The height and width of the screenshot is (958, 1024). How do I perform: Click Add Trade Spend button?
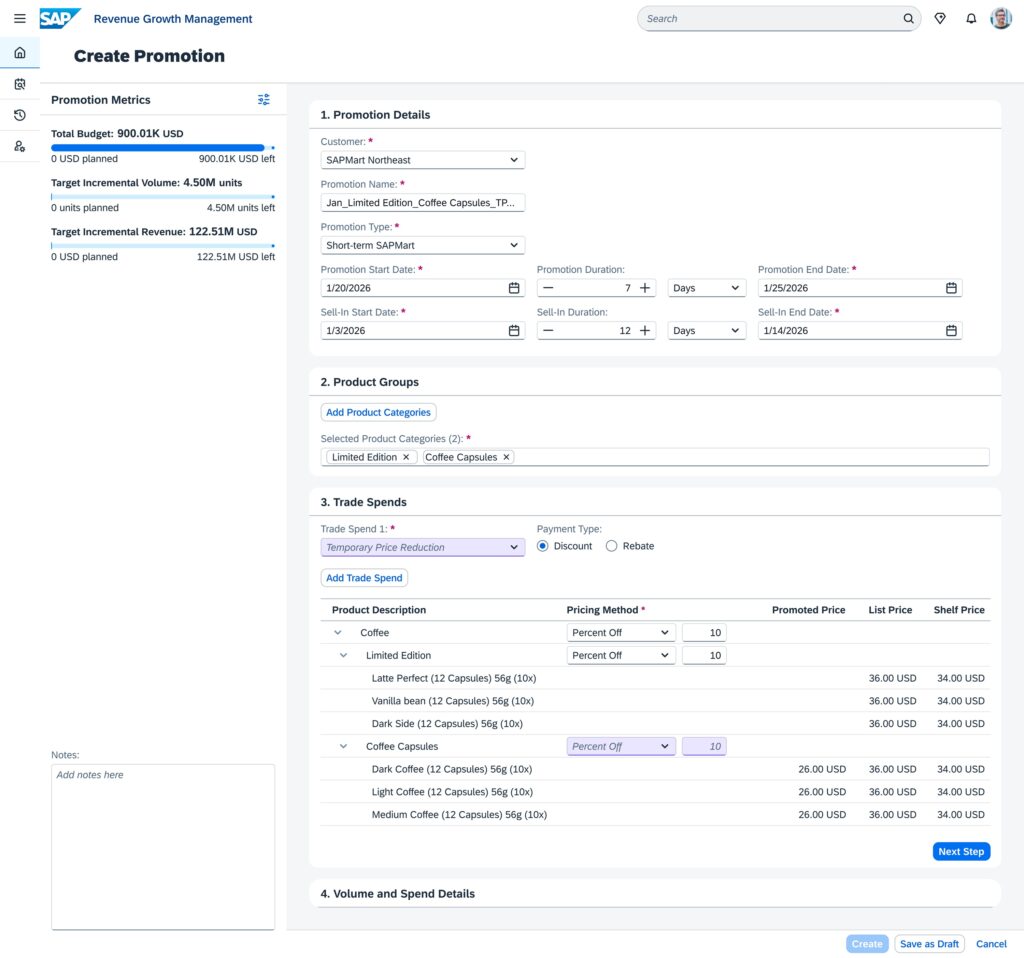click(364, 578)
